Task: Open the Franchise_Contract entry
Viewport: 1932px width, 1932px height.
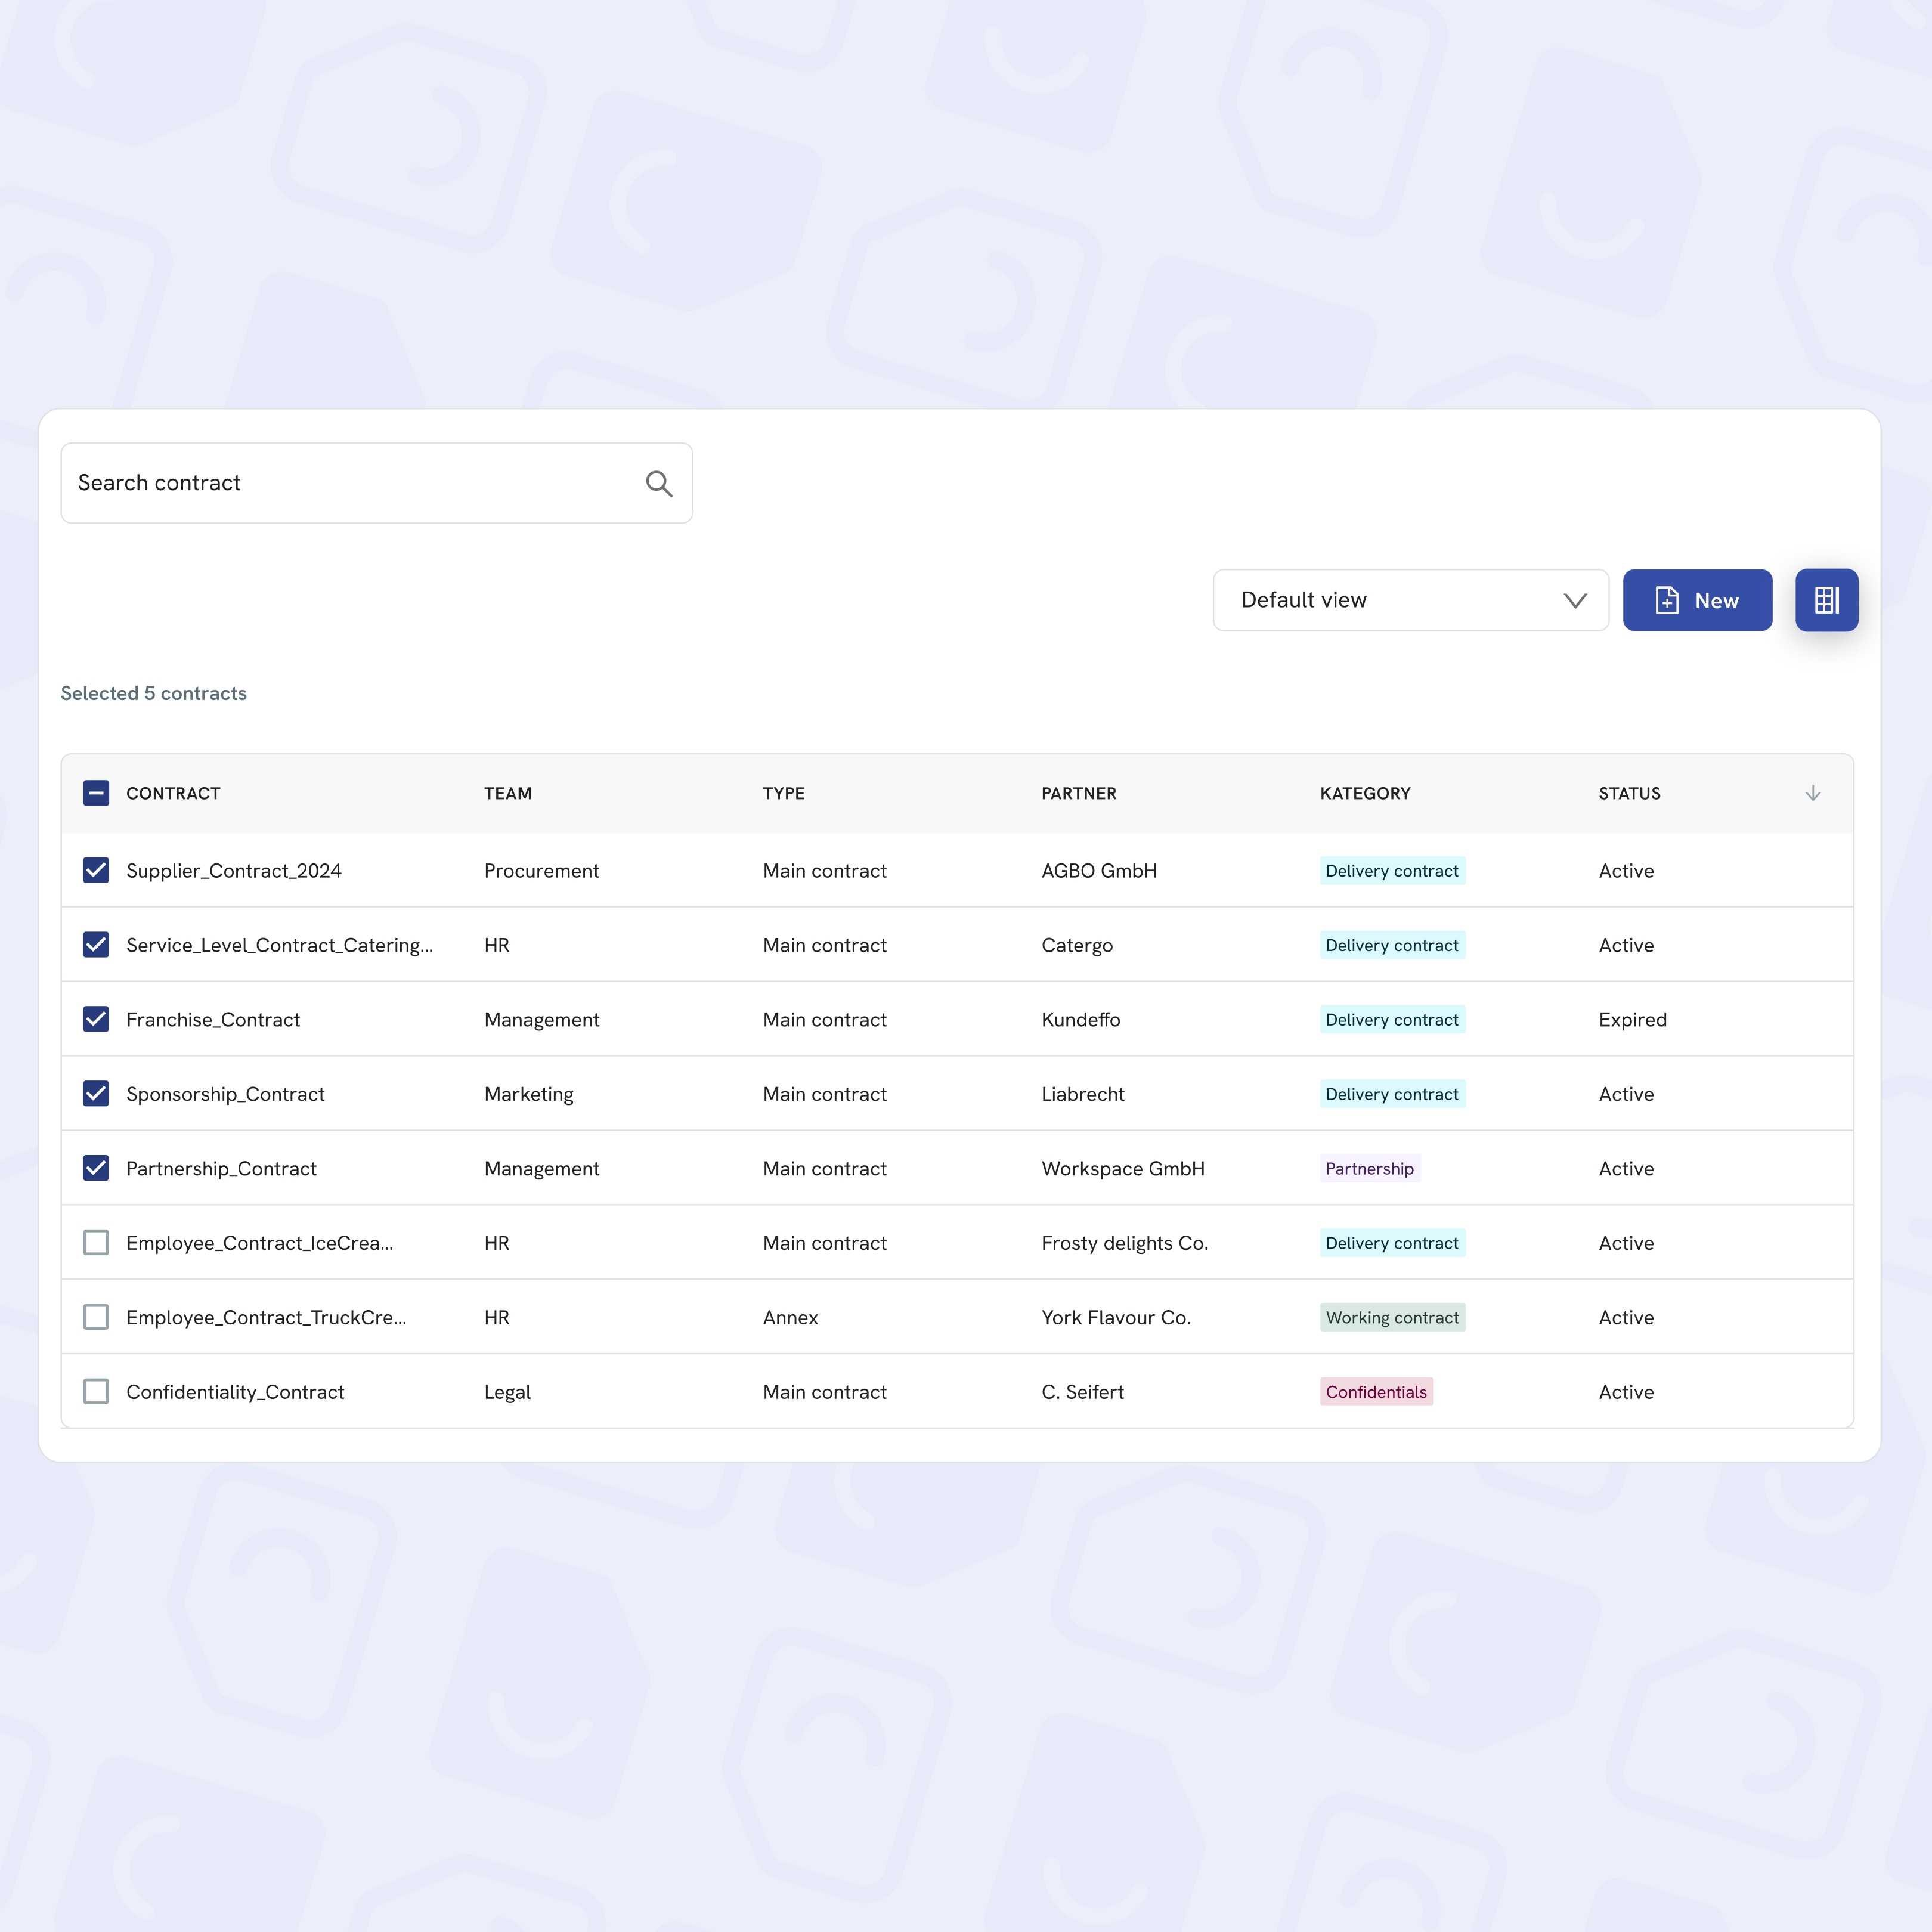Action: (x=213, y=1020)
